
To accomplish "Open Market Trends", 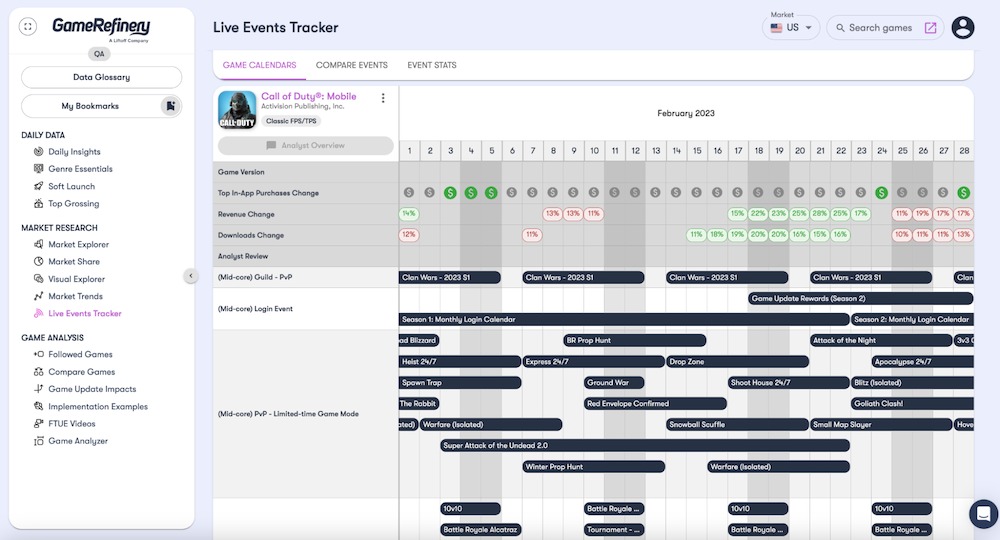I will click(x=75, y=296).
